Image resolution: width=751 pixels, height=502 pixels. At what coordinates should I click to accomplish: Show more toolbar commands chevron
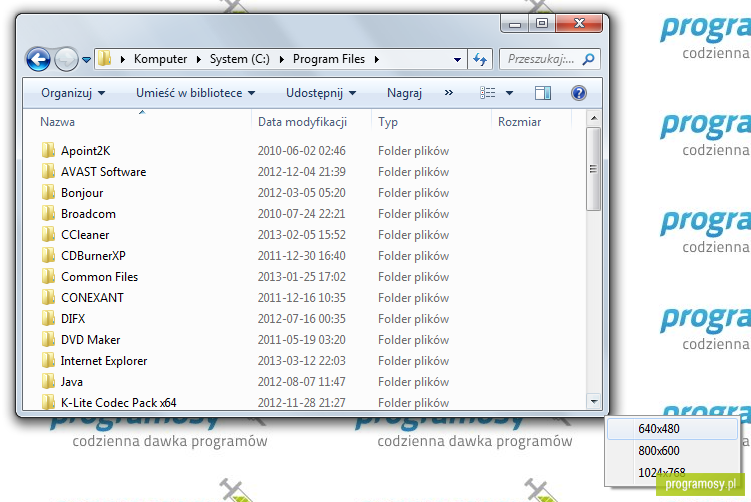point(448,92)
